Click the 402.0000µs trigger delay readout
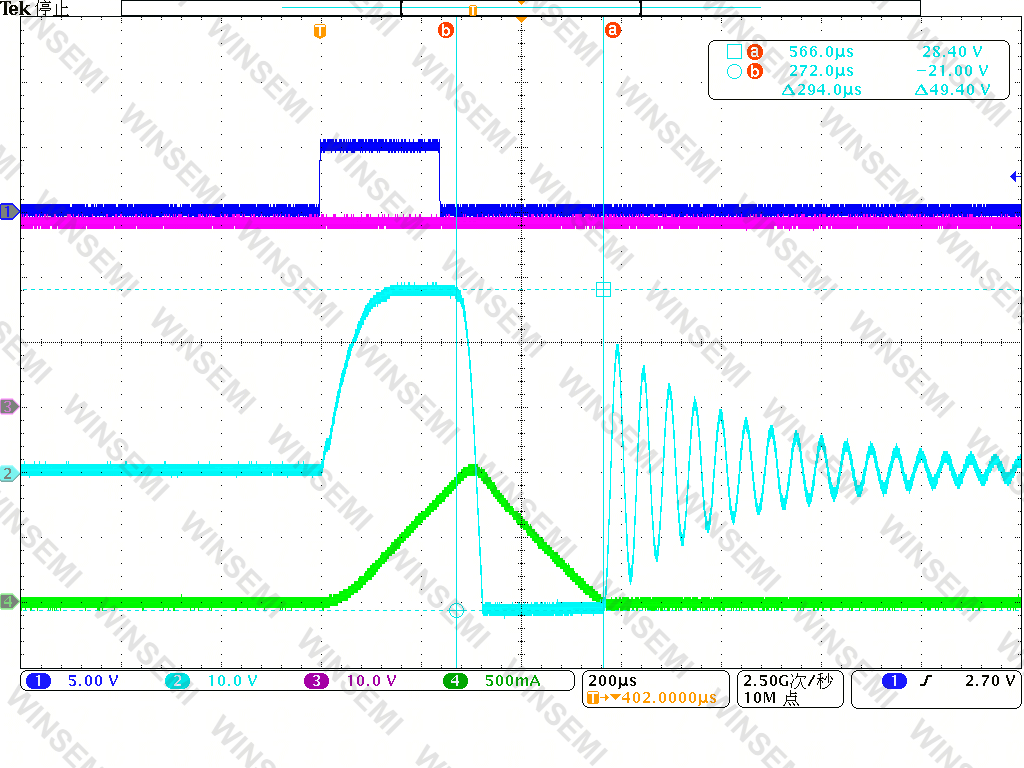The height and width of the screenshot is (768, 1024). click(669, 698)
